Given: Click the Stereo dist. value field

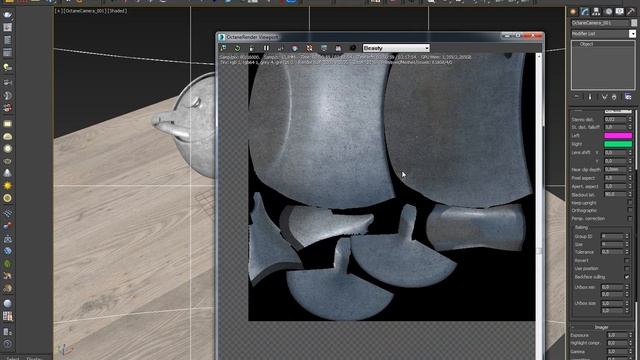Looking at the screenshot, I should click(x=615, y=119).
